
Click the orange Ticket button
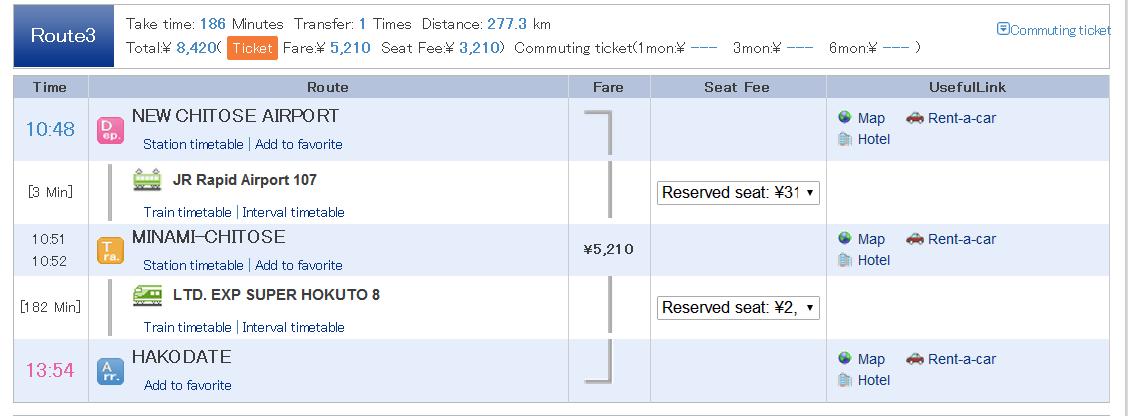tap(252, 48)
